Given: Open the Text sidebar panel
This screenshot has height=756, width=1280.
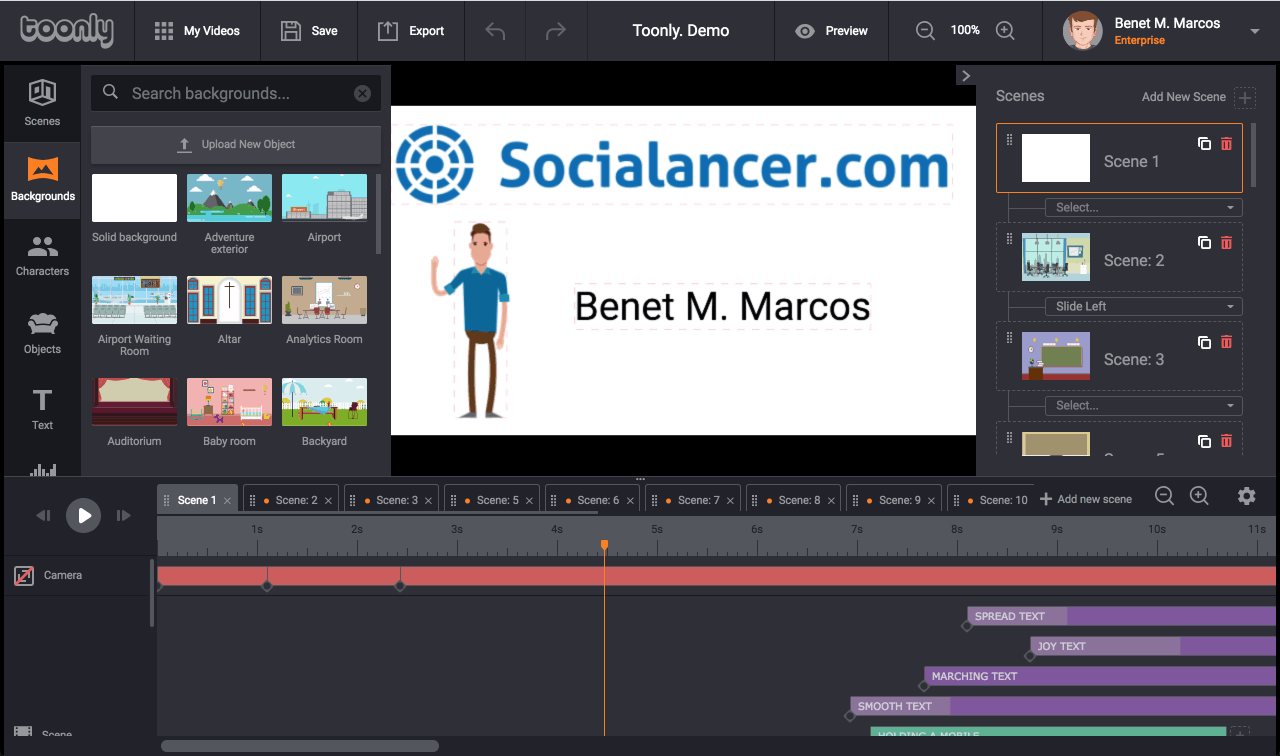Looking at the screenshot, I should point(42,410).
